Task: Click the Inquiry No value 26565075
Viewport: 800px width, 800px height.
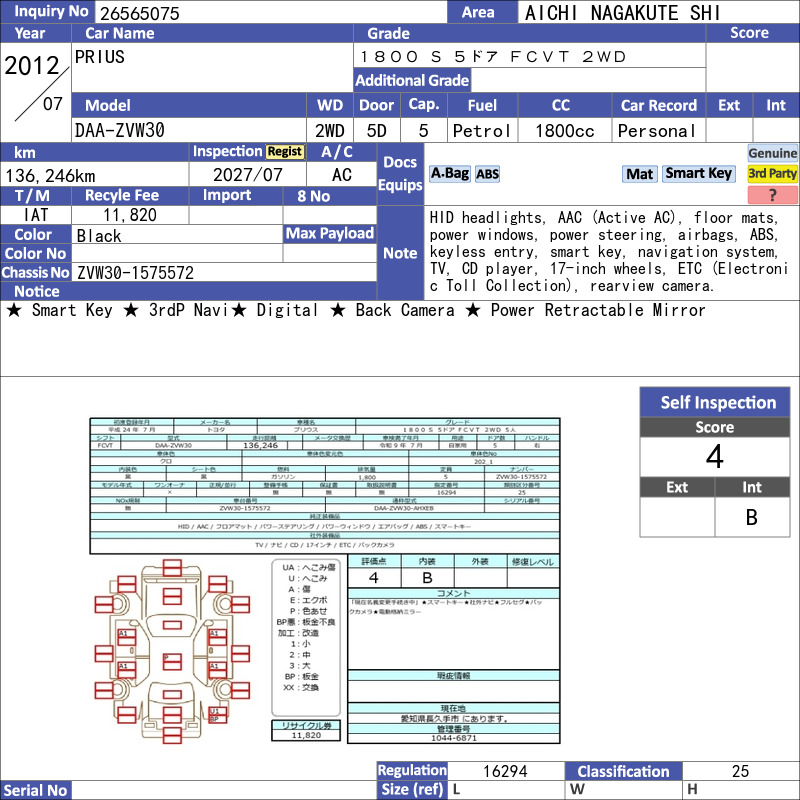Action: pos(140,13)
